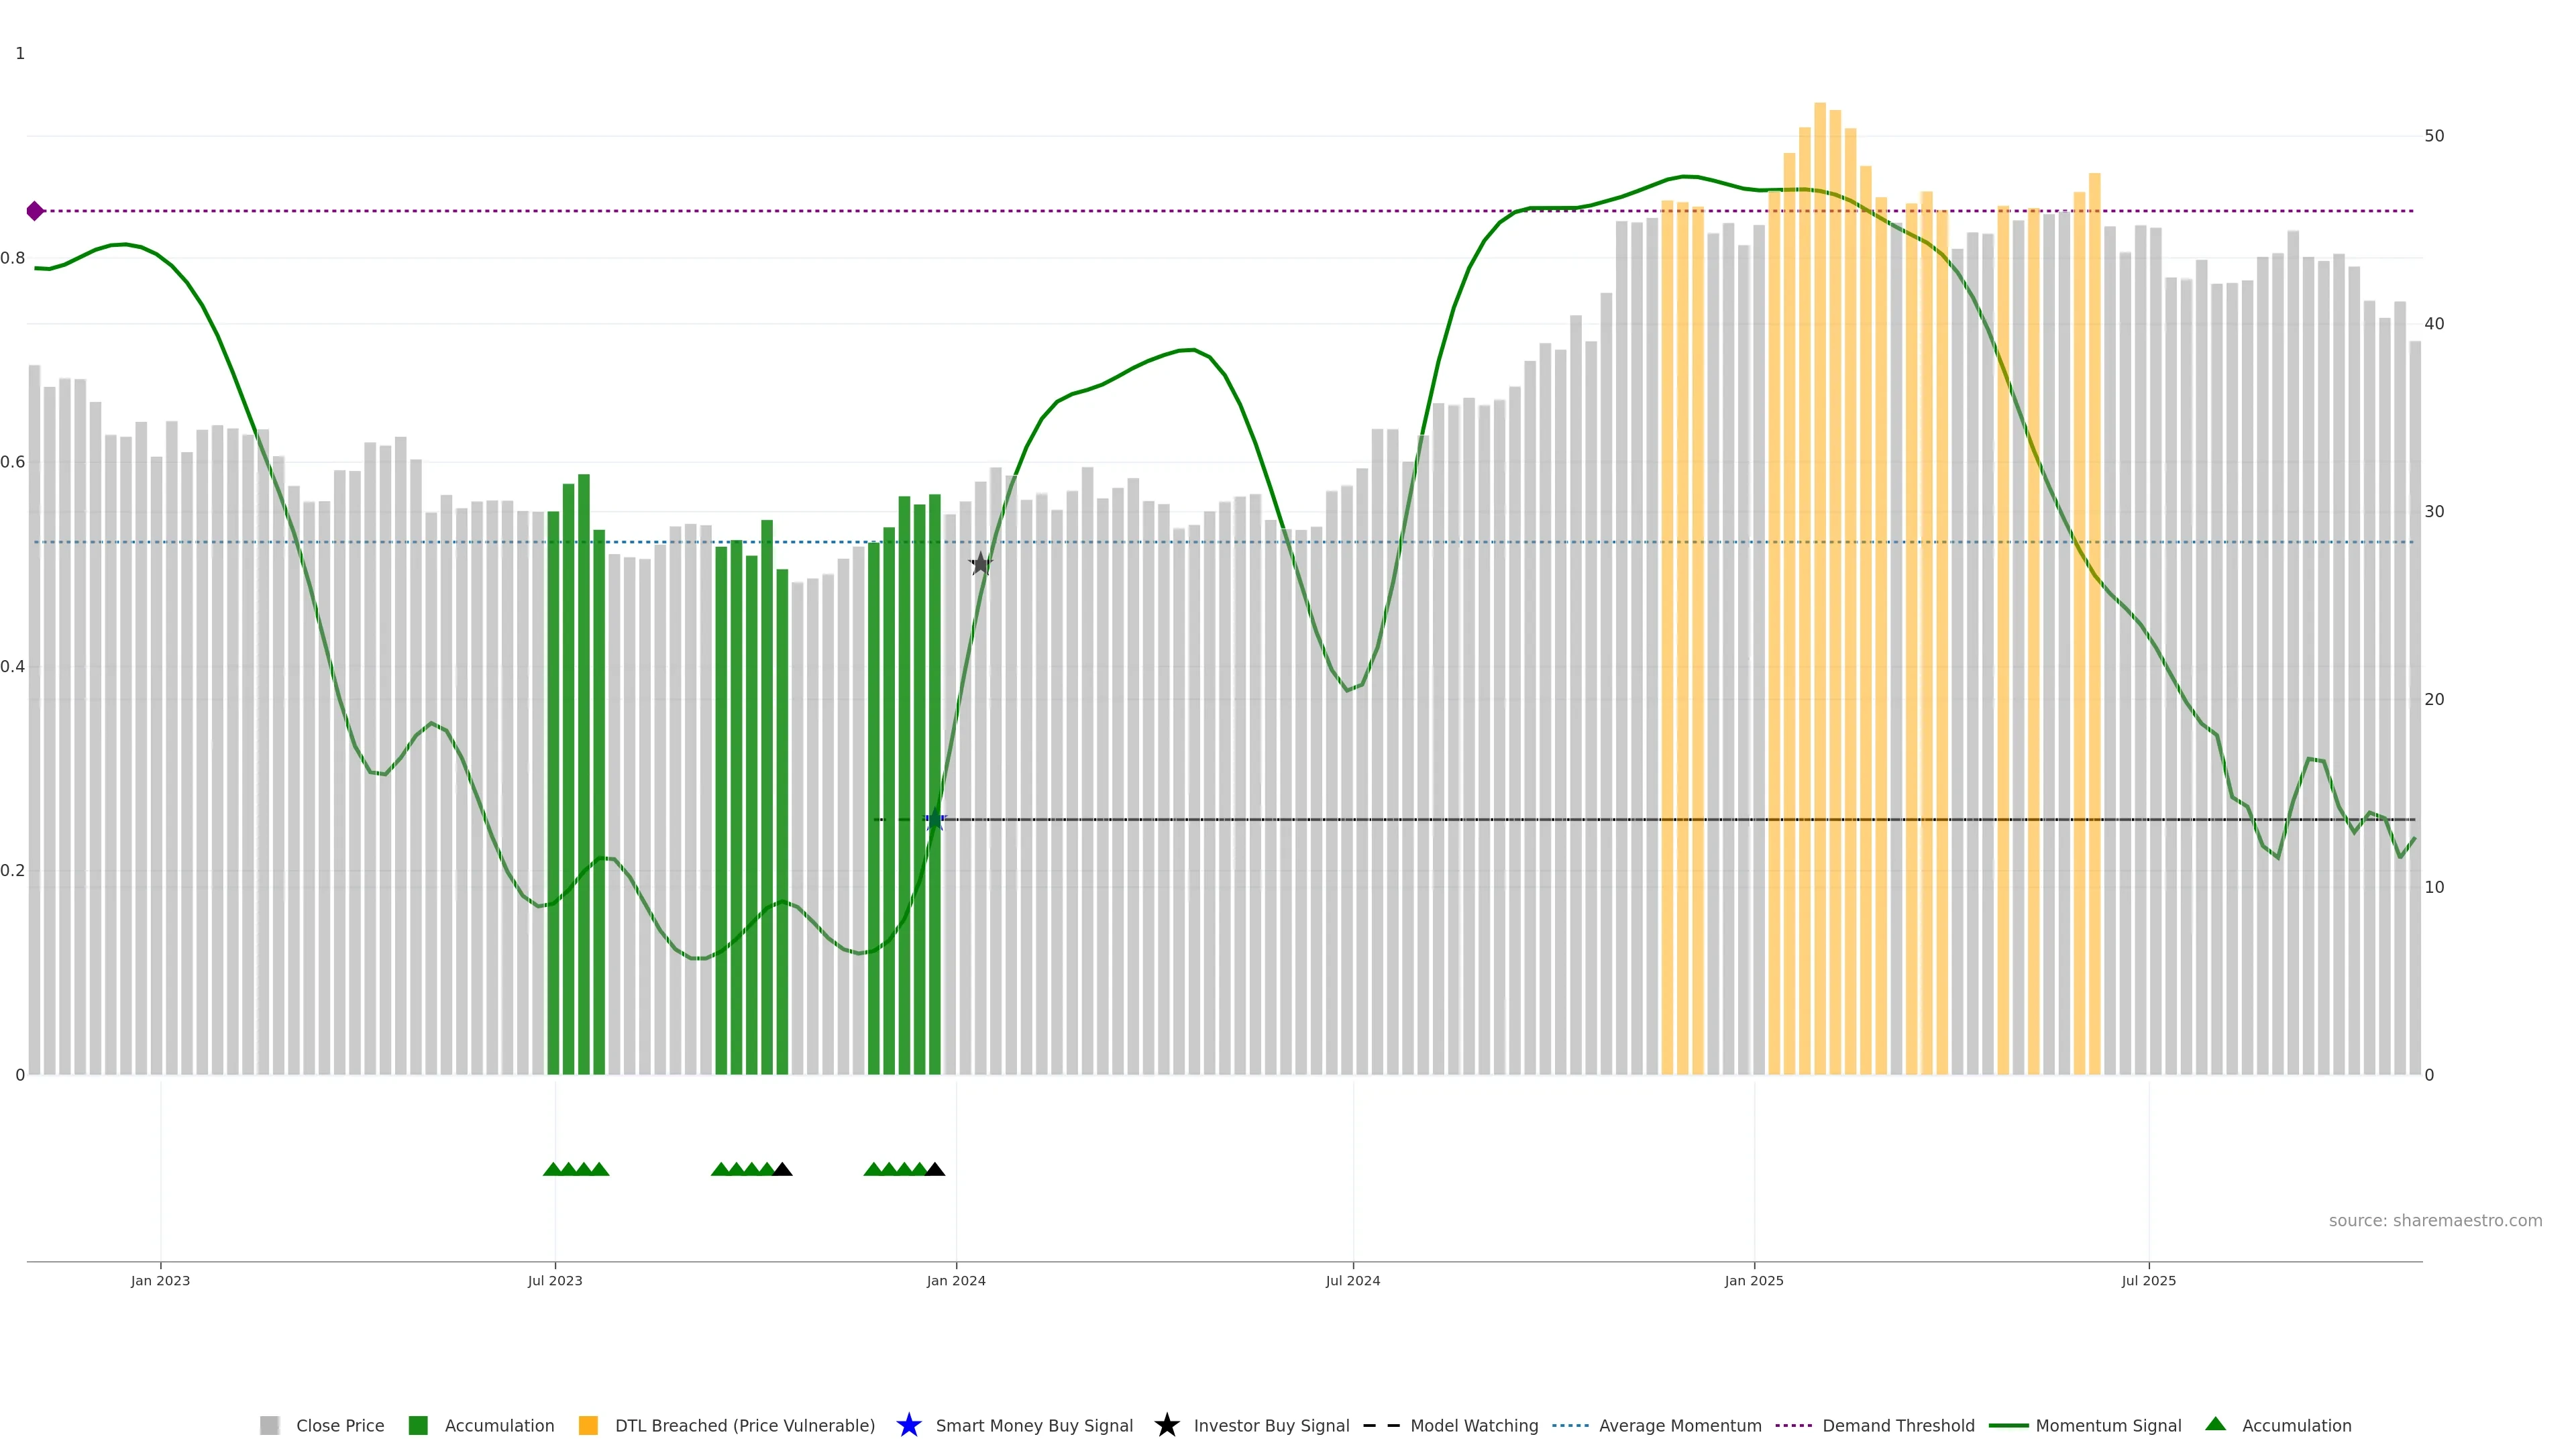Click the Jan 2025 axis label

click(1753, 1281)
